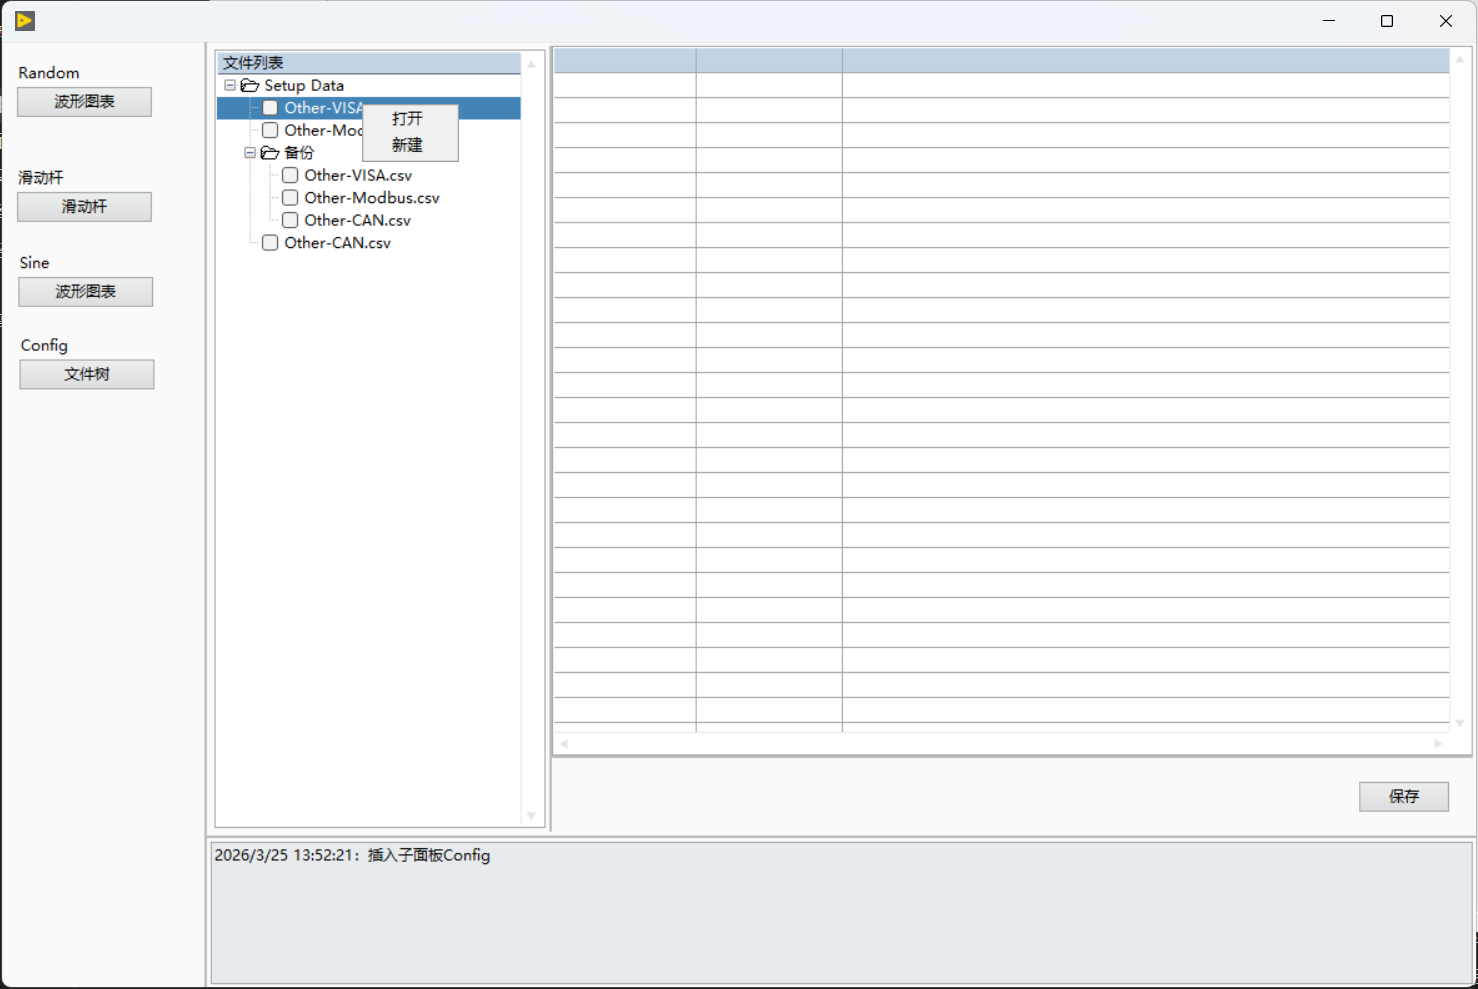Viewport: 1478px width, 989px height.
Task: Click the log message 插入子面板Config
Action: pos(429,856)
